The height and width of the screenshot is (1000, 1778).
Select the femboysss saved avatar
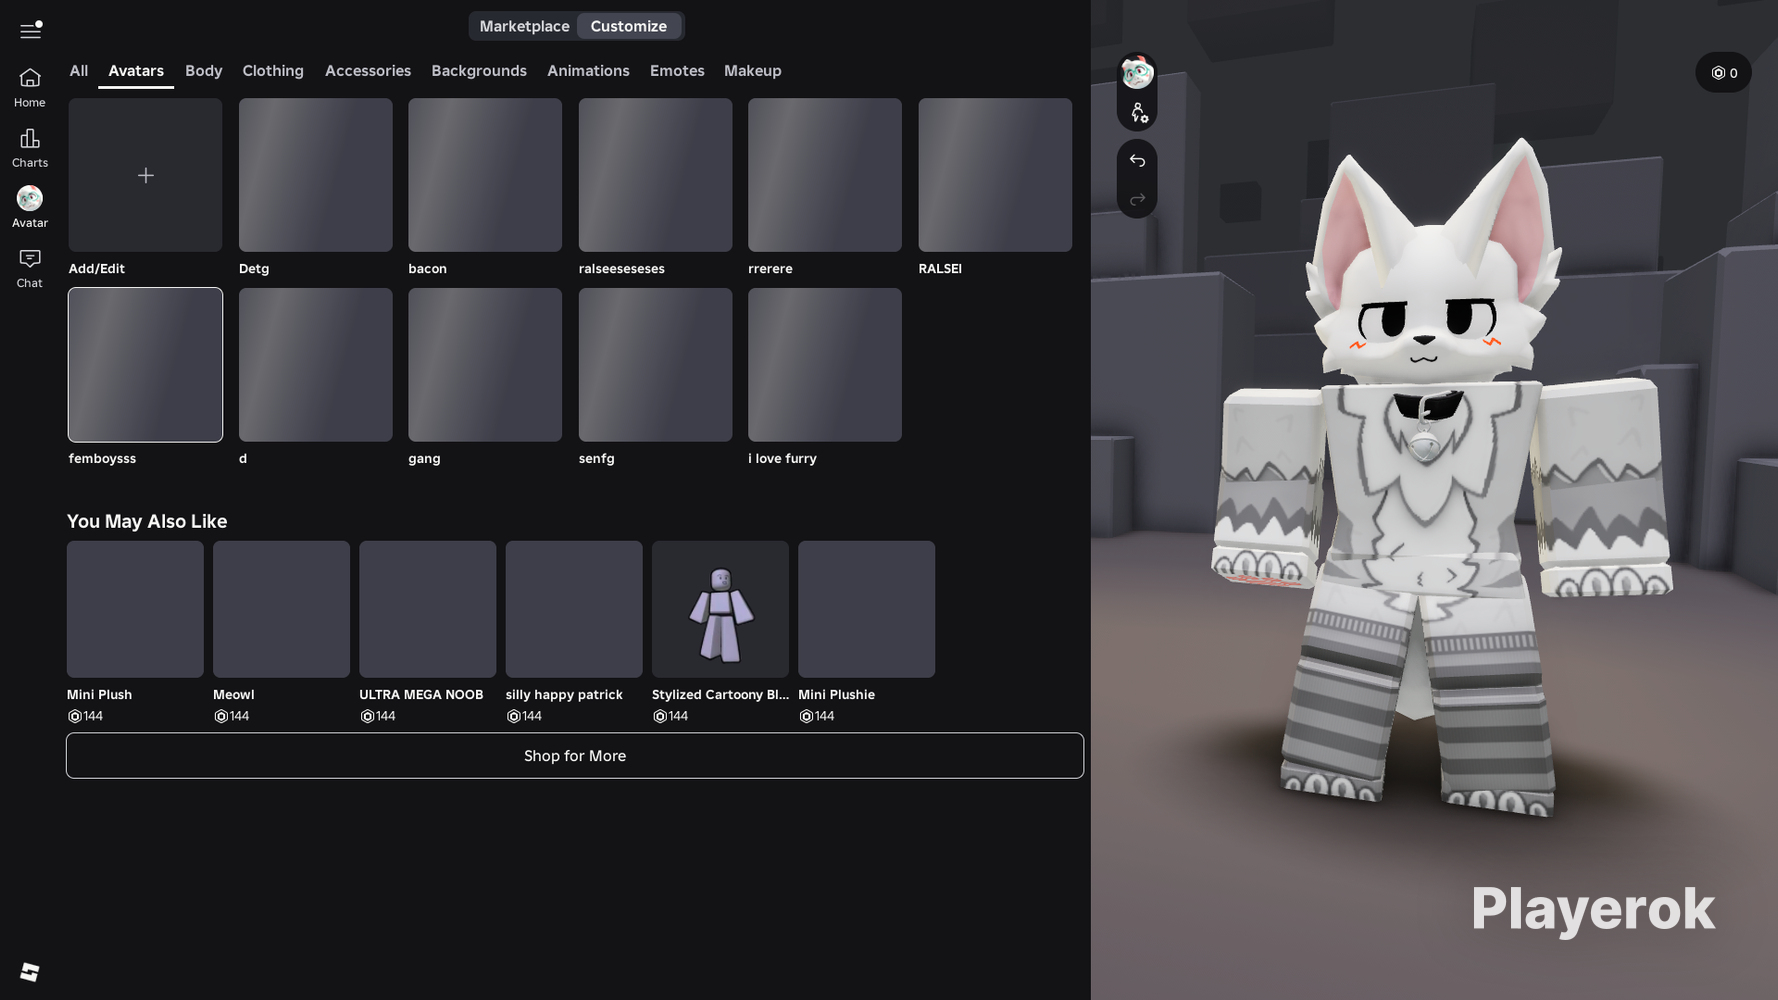[146, 365]
